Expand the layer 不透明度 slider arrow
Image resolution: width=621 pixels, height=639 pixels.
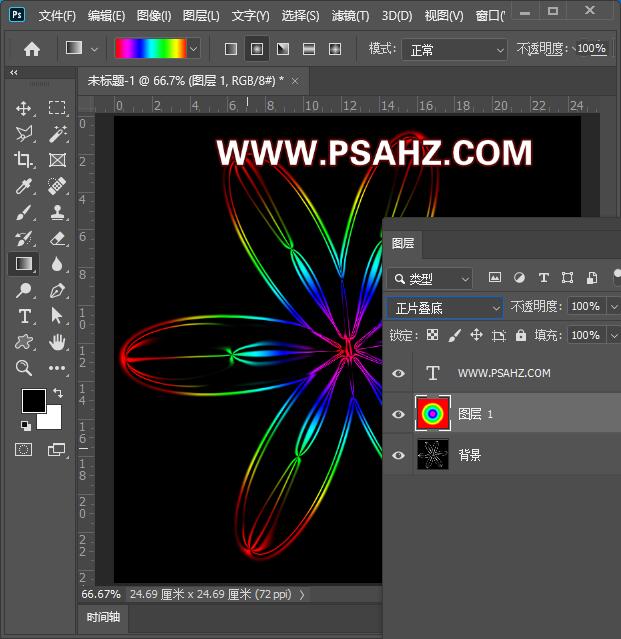pyautogui.click(x=614, y=306)
